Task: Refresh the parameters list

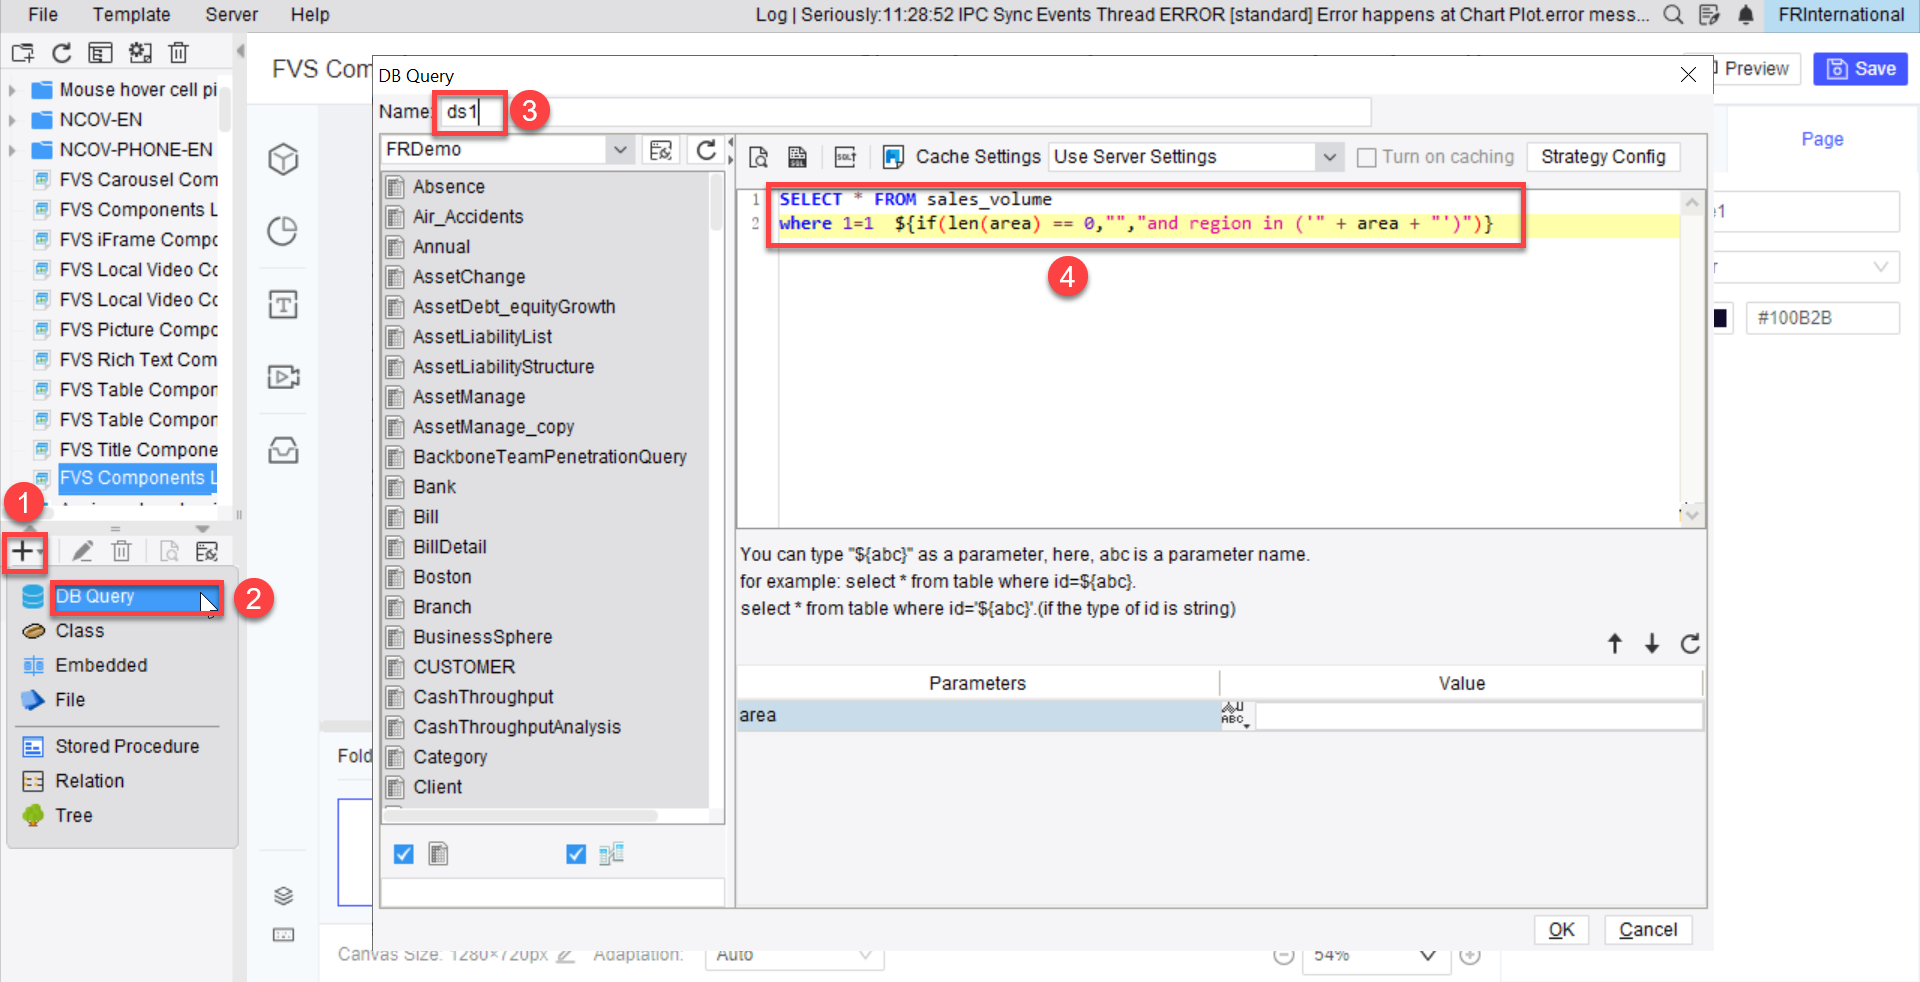Action: (x=1690, y=644)
